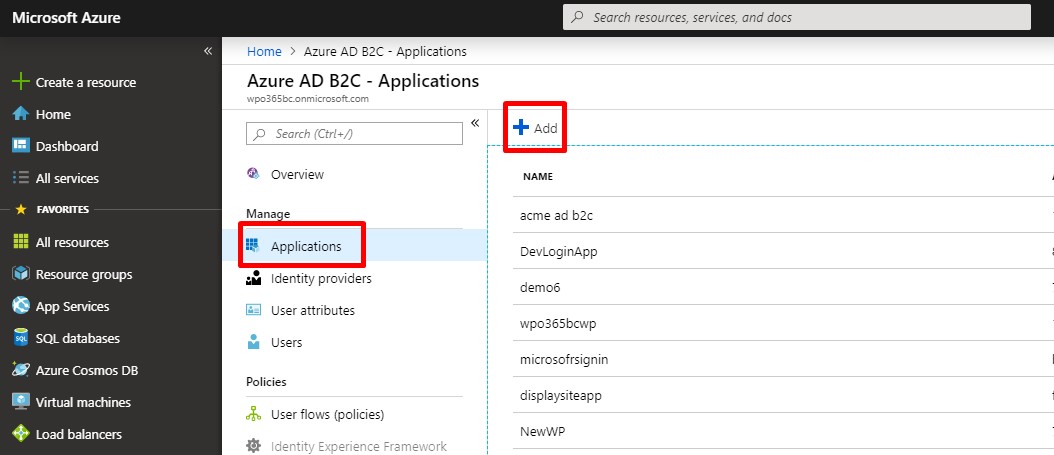Click the Microsoft Azure logo text
1054x455 pixels.
66,17
